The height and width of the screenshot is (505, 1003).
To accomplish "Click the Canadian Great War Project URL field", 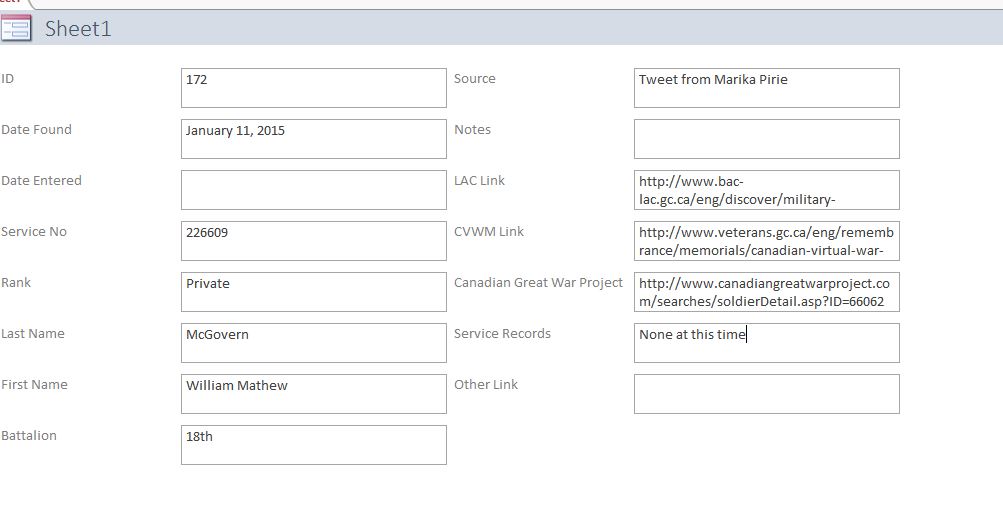I will (x=766, y=292).
